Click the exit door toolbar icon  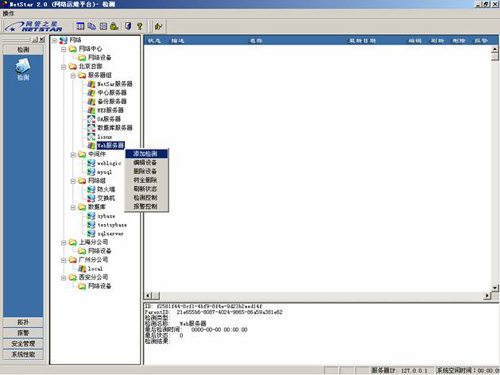click(128, 26)
